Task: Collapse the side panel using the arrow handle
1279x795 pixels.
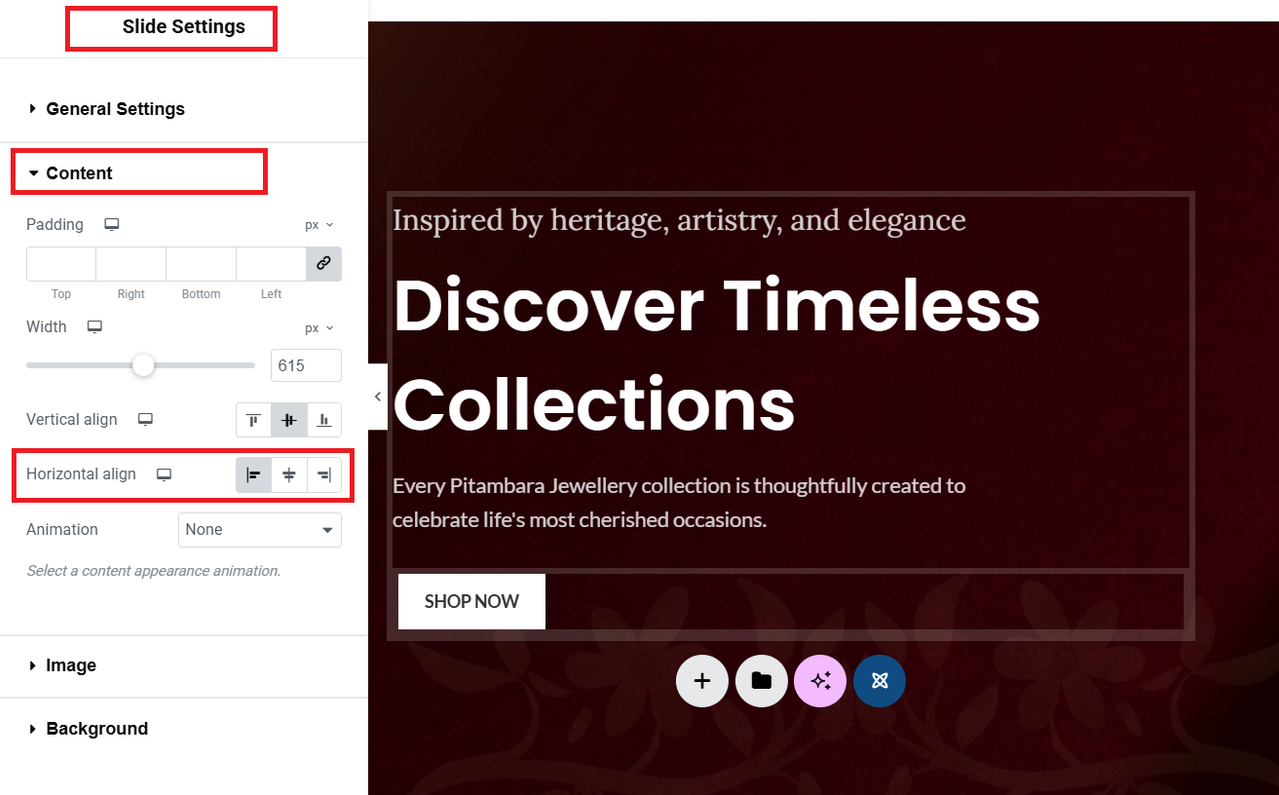Action: tap(377, 397)
